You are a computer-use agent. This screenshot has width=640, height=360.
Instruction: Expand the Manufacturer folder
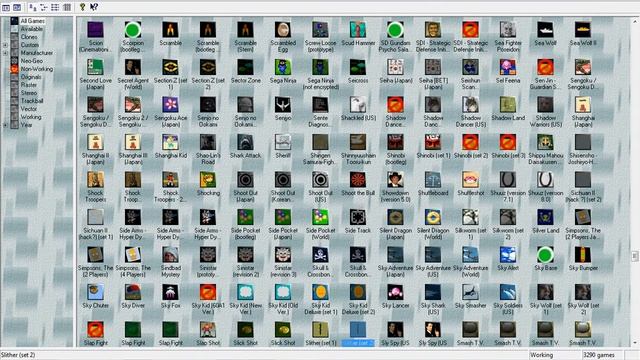pos(5,53)
